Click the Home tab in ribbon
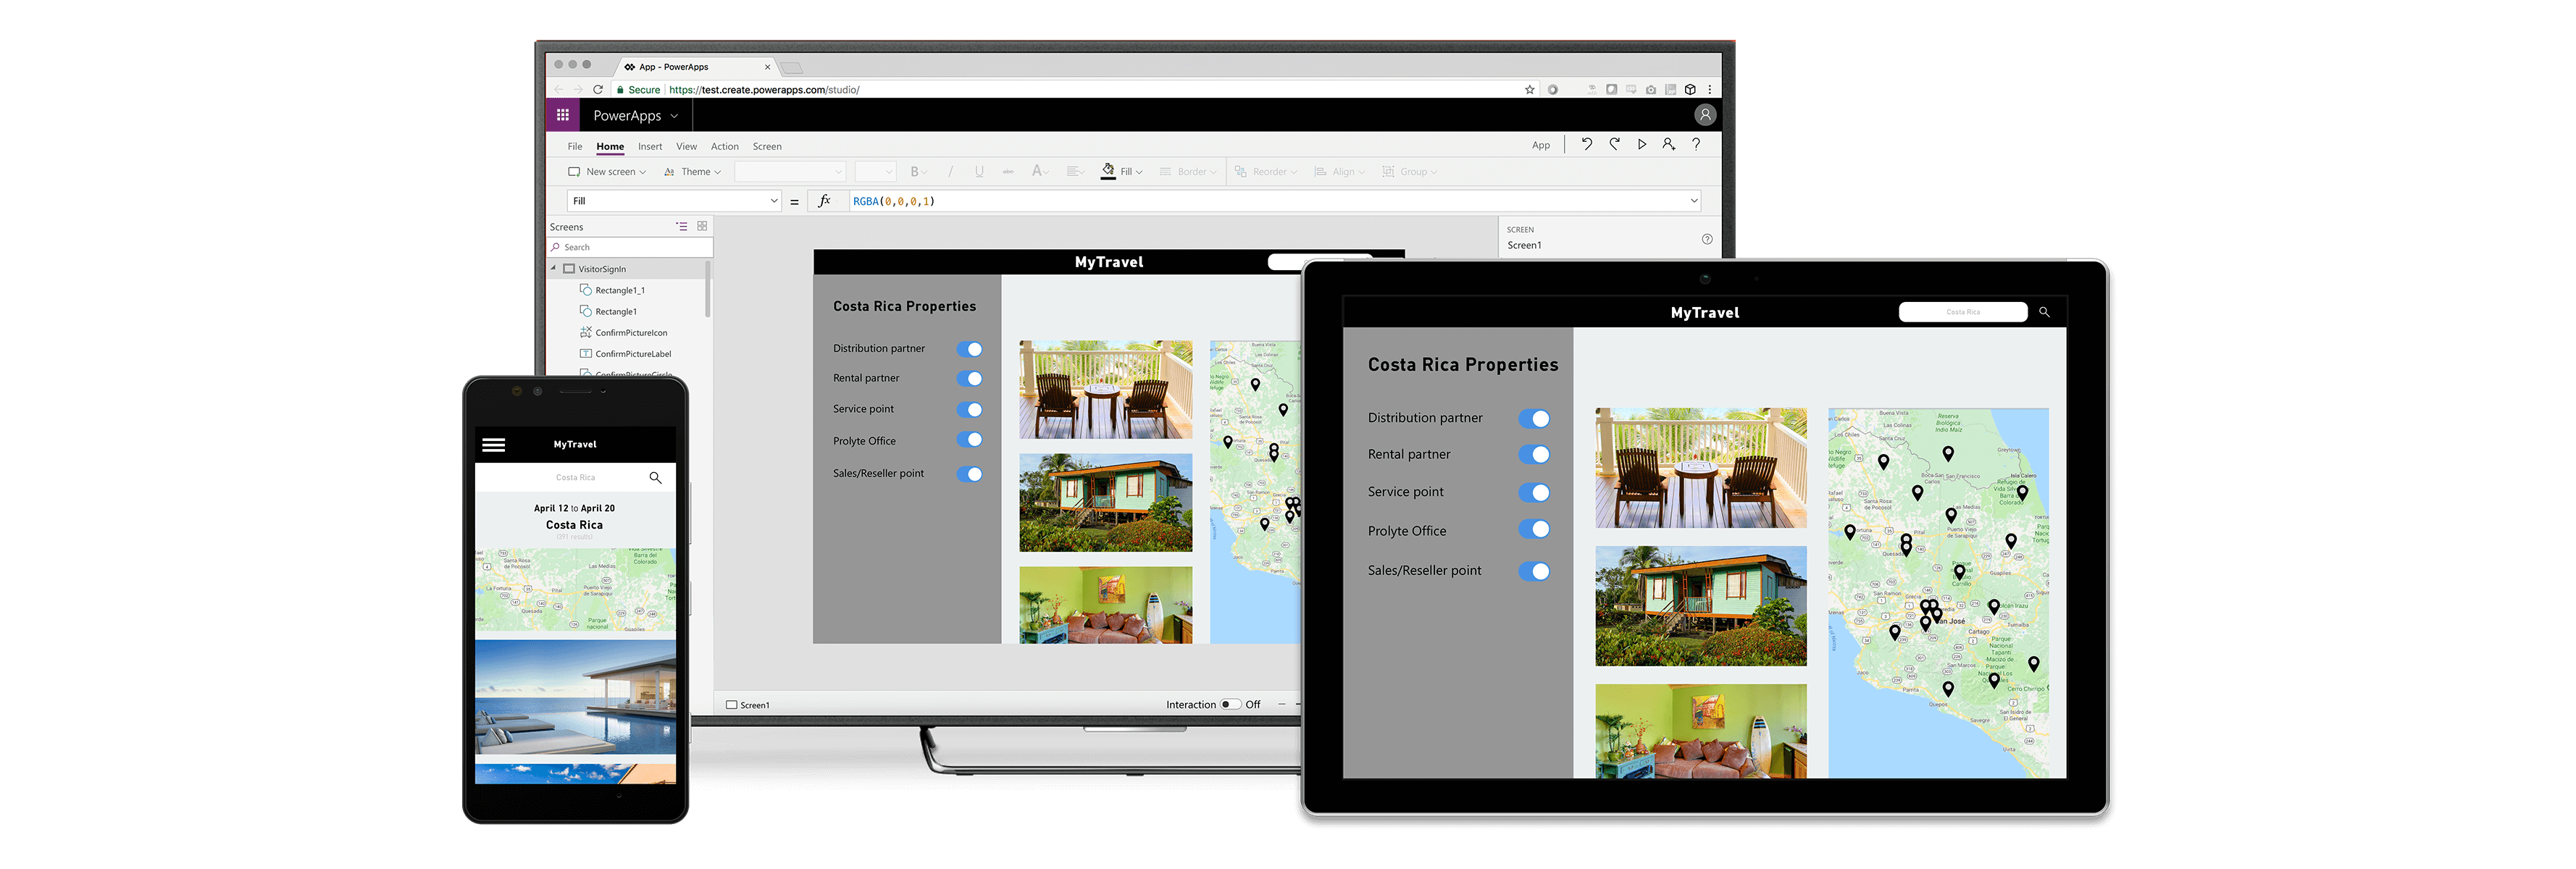The image size is (2576, 869). tap(609, 145)
